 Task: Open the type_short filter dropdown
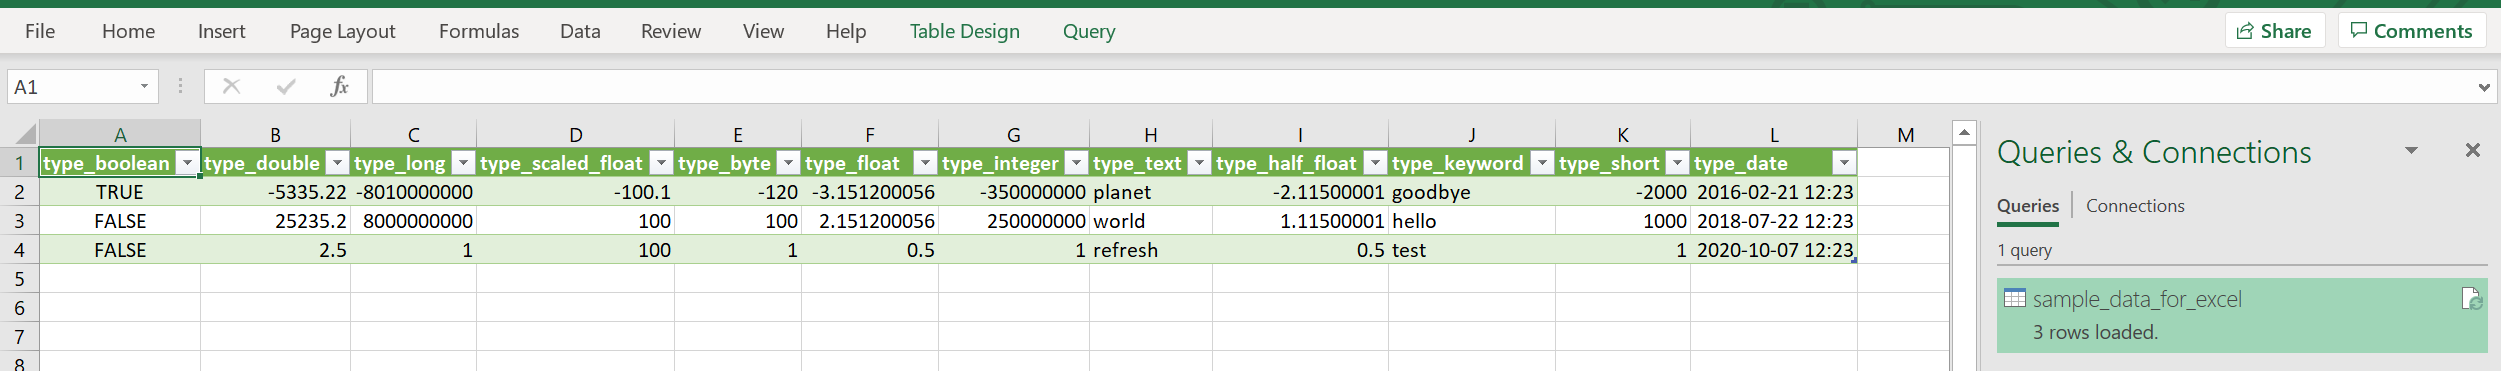[1677, 163]
